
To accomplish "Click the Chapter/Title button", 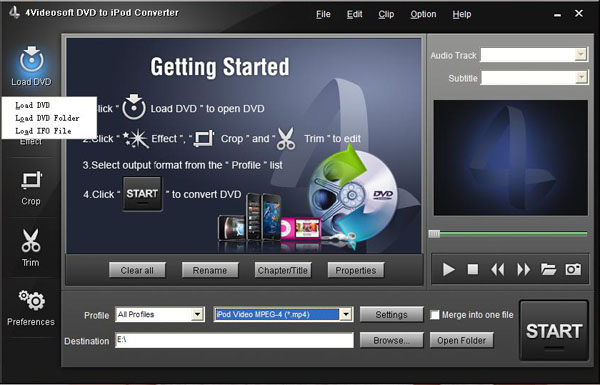I will [283, 271].
